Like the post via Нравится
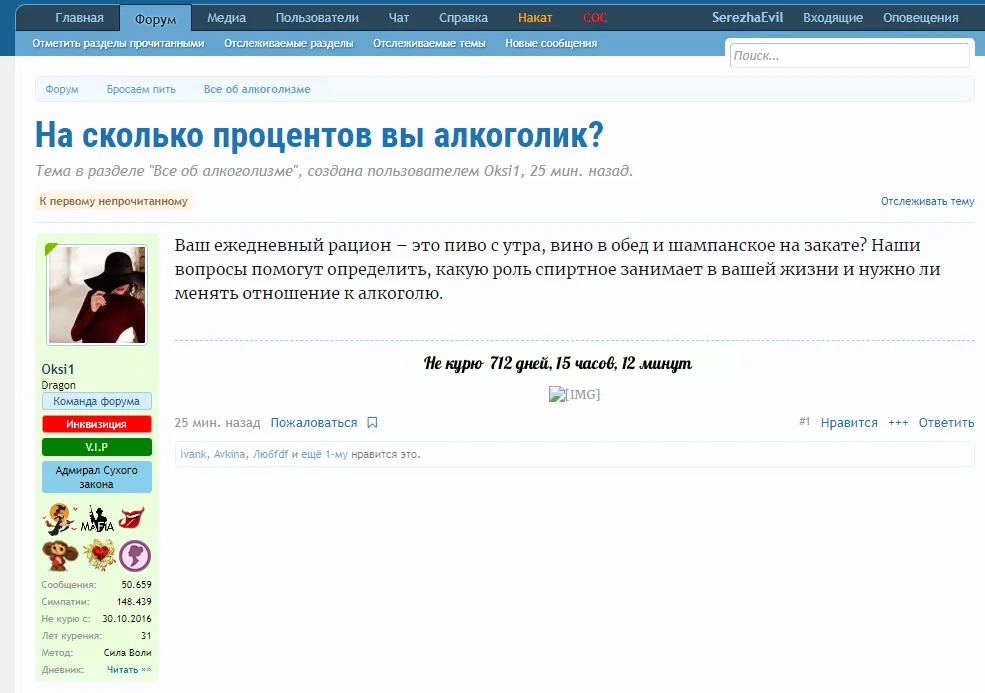The width and height of the screenshot is (985, 693). coord(848,422)
